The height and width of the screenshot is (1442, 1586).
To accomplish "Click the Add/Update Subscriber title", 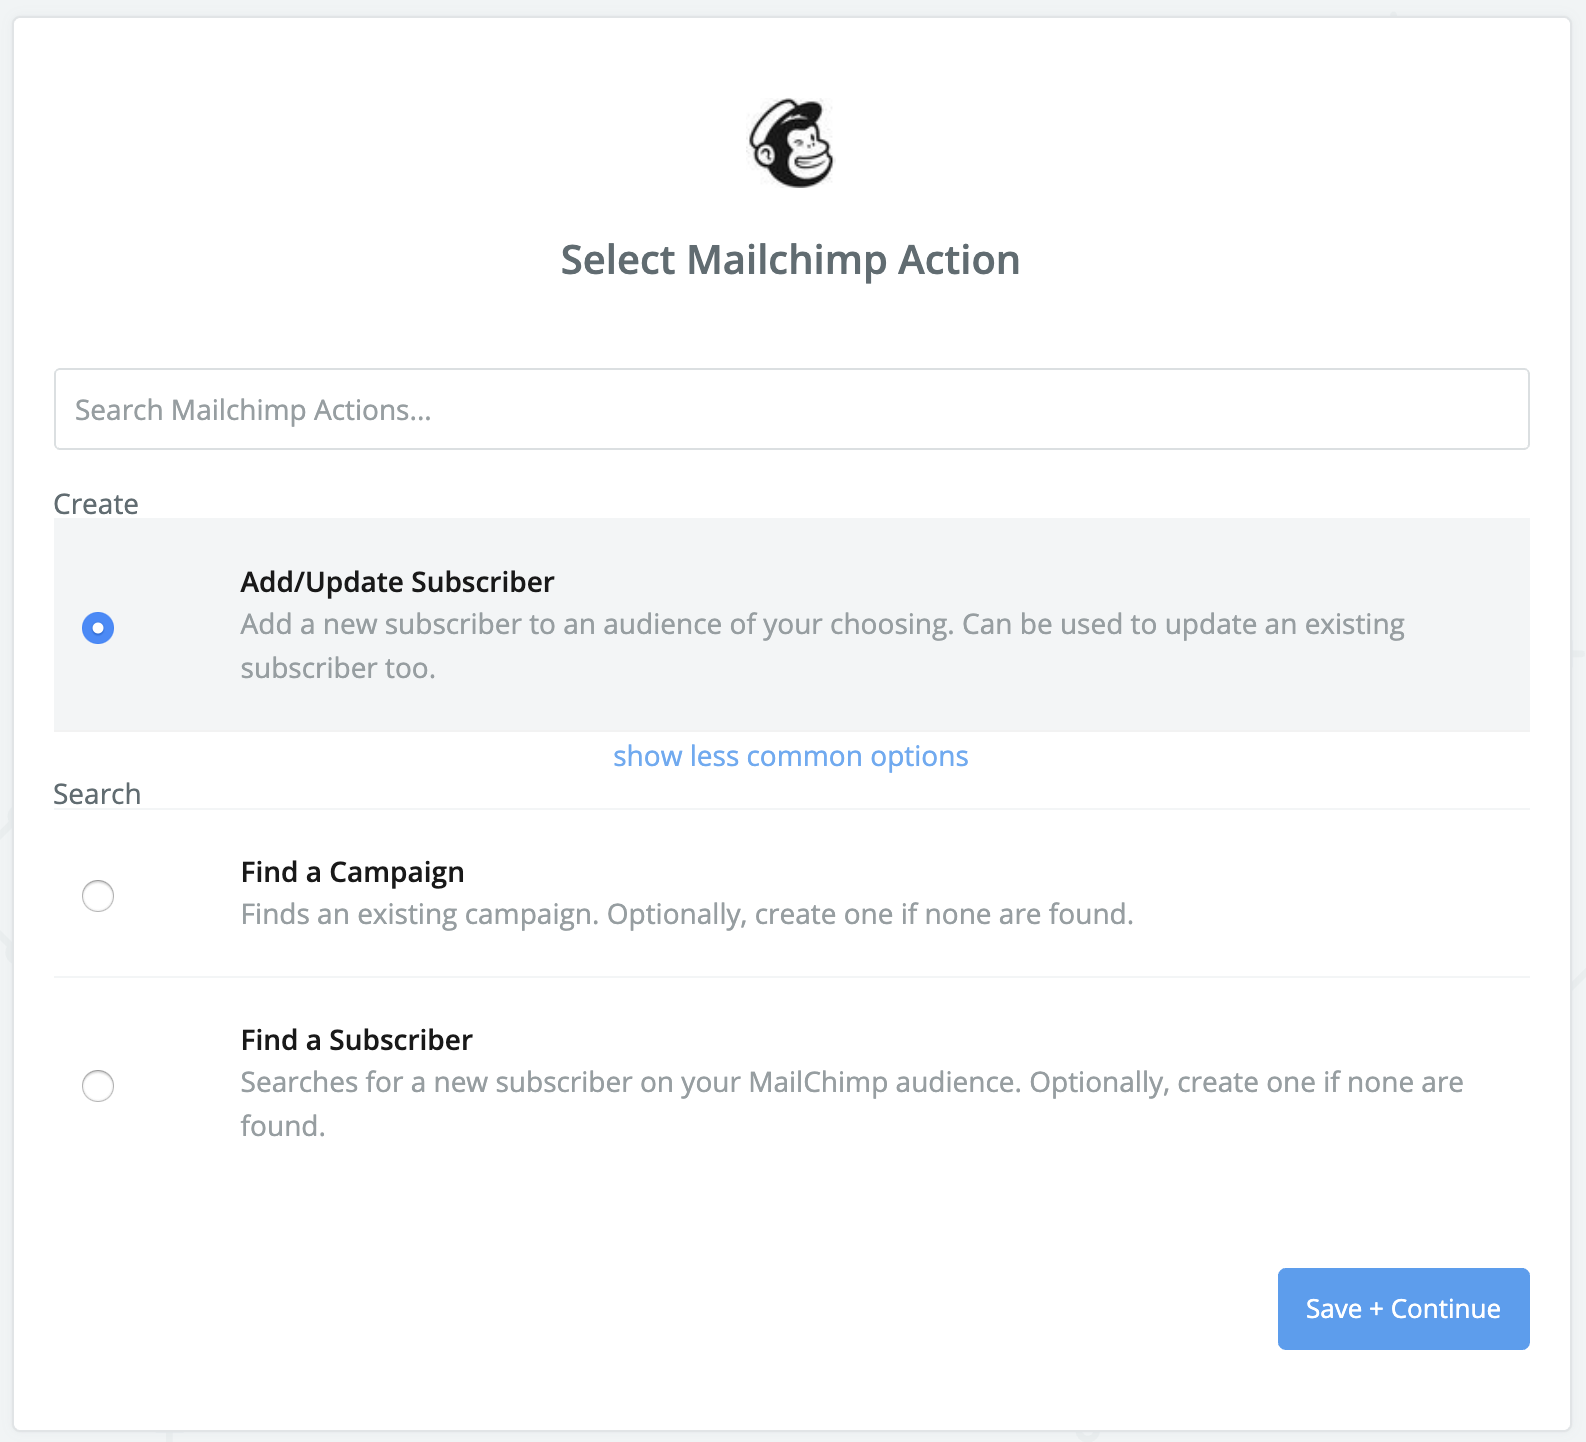I will pos(397,582).
